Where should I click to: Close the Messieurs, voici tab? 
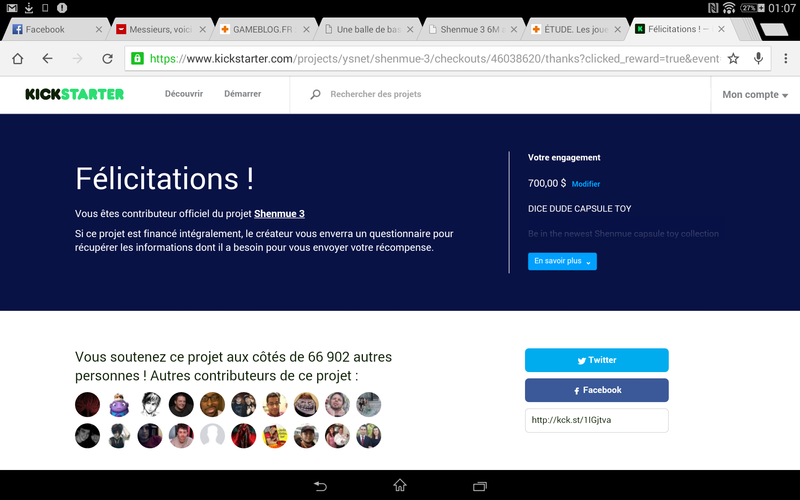click(x=203, y=30)
